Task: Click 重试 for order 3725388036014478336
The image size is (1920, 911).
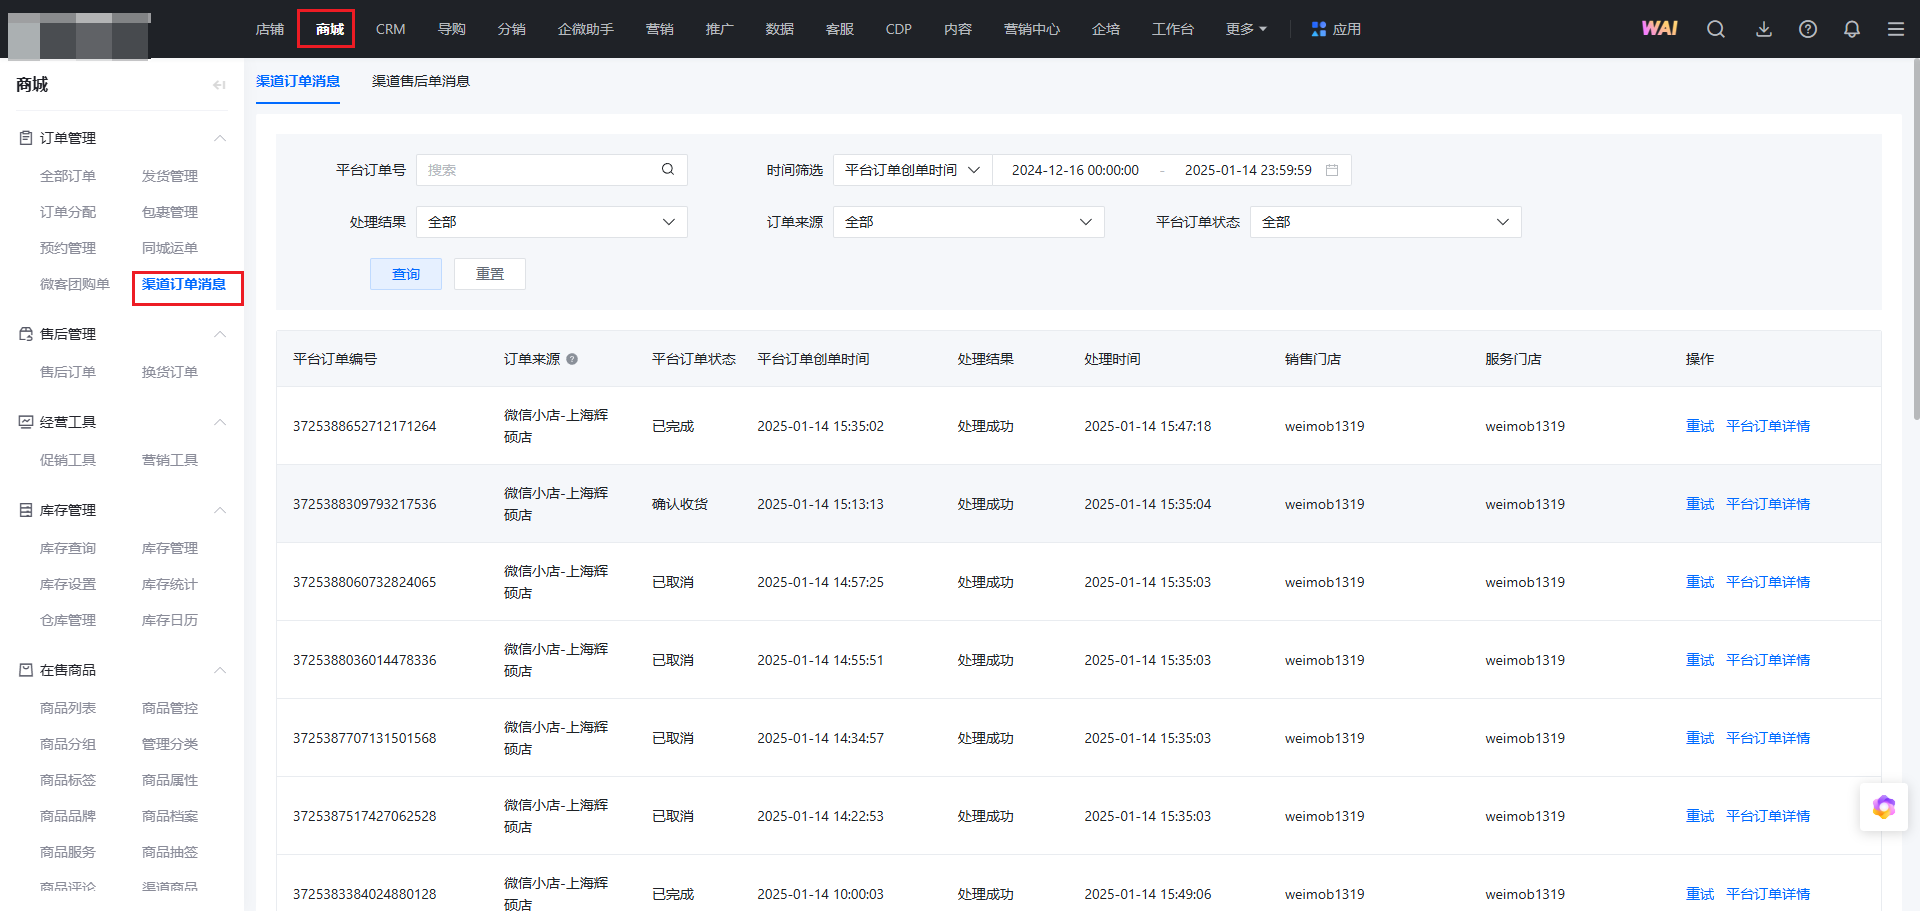Action: (x=1700, y=660)
